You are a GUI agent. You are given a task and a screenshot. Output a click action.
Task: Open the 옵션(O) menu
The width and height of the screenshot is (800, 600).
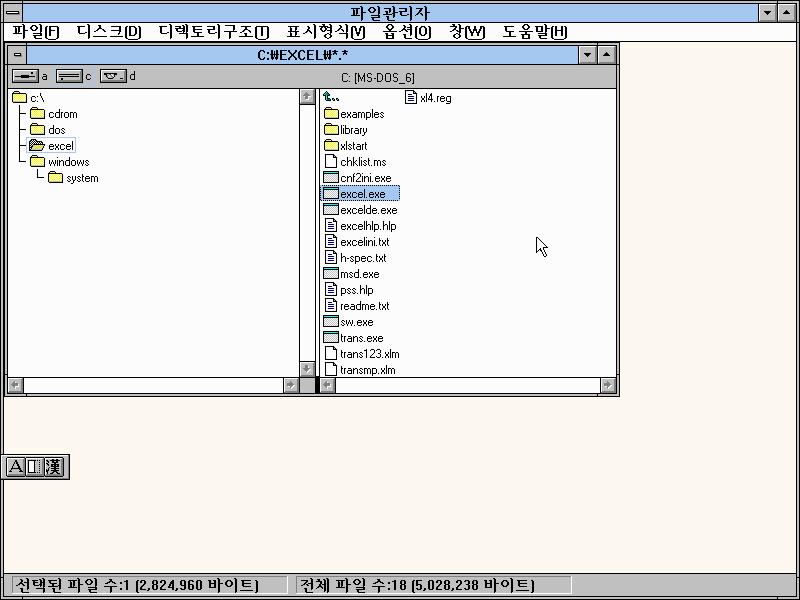coord(407,32)
